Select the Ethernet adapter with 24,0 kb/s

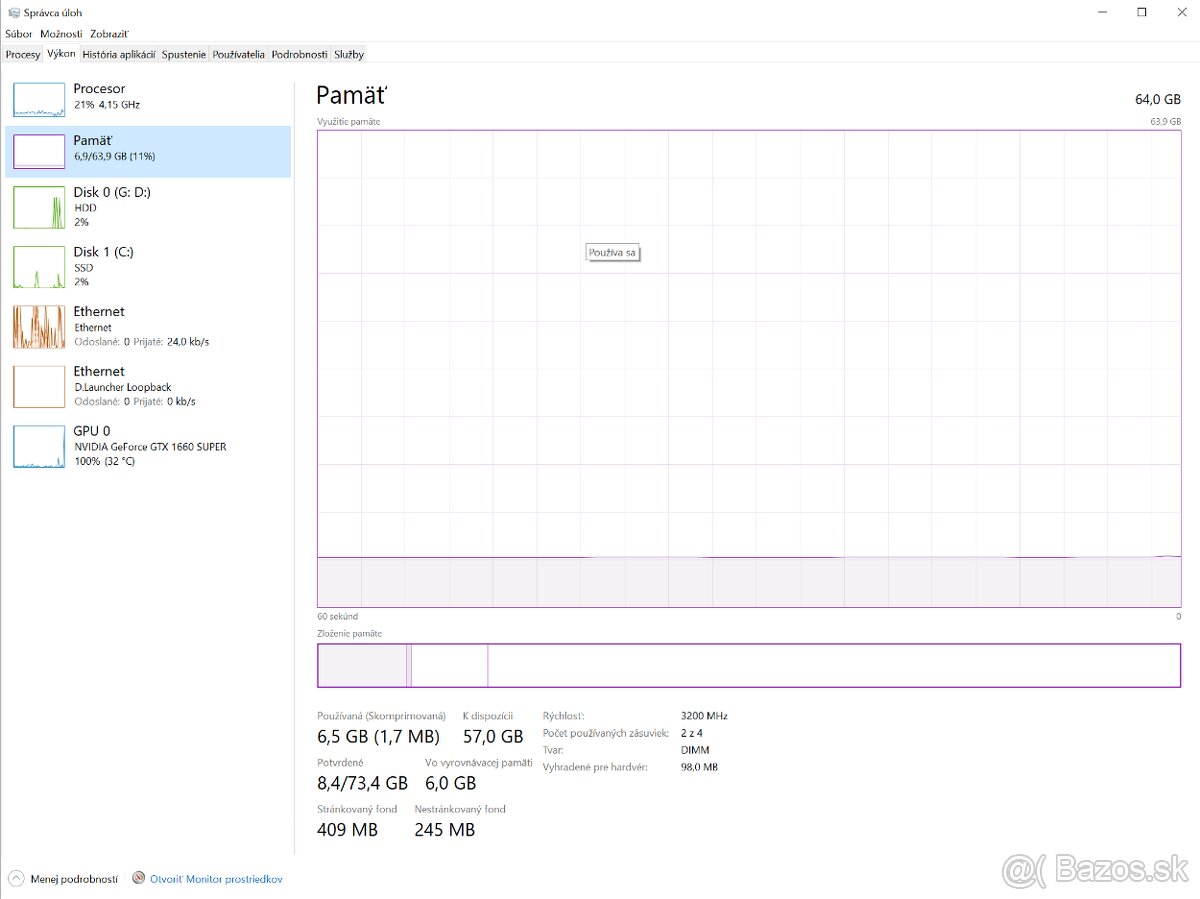click(38, 327)
